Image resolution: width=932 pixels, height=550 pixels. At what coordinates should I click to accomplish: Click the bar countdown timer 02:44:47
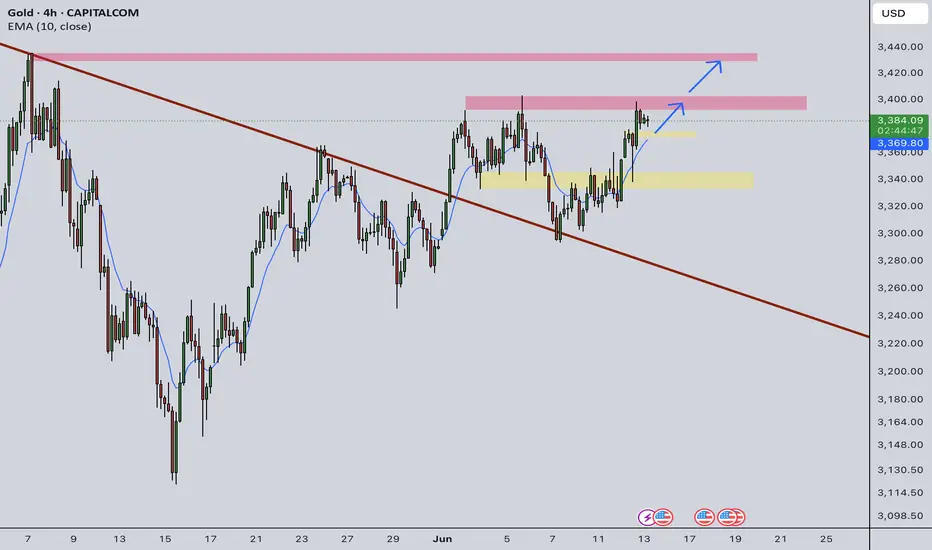[x=900, y=131]
